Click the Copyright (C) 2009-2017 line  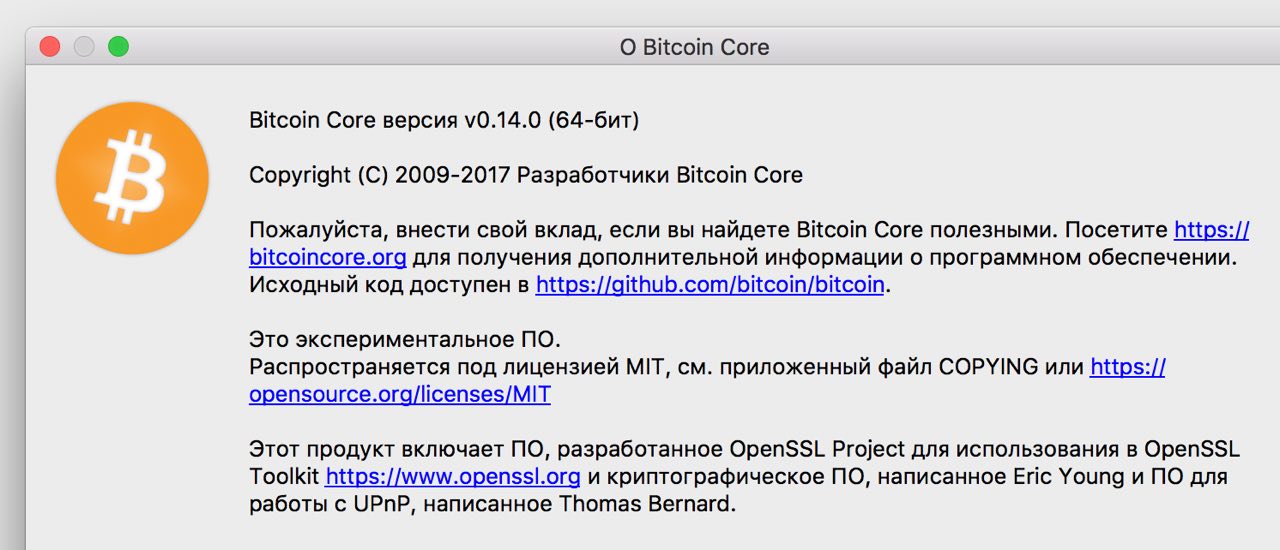point(526,175)
